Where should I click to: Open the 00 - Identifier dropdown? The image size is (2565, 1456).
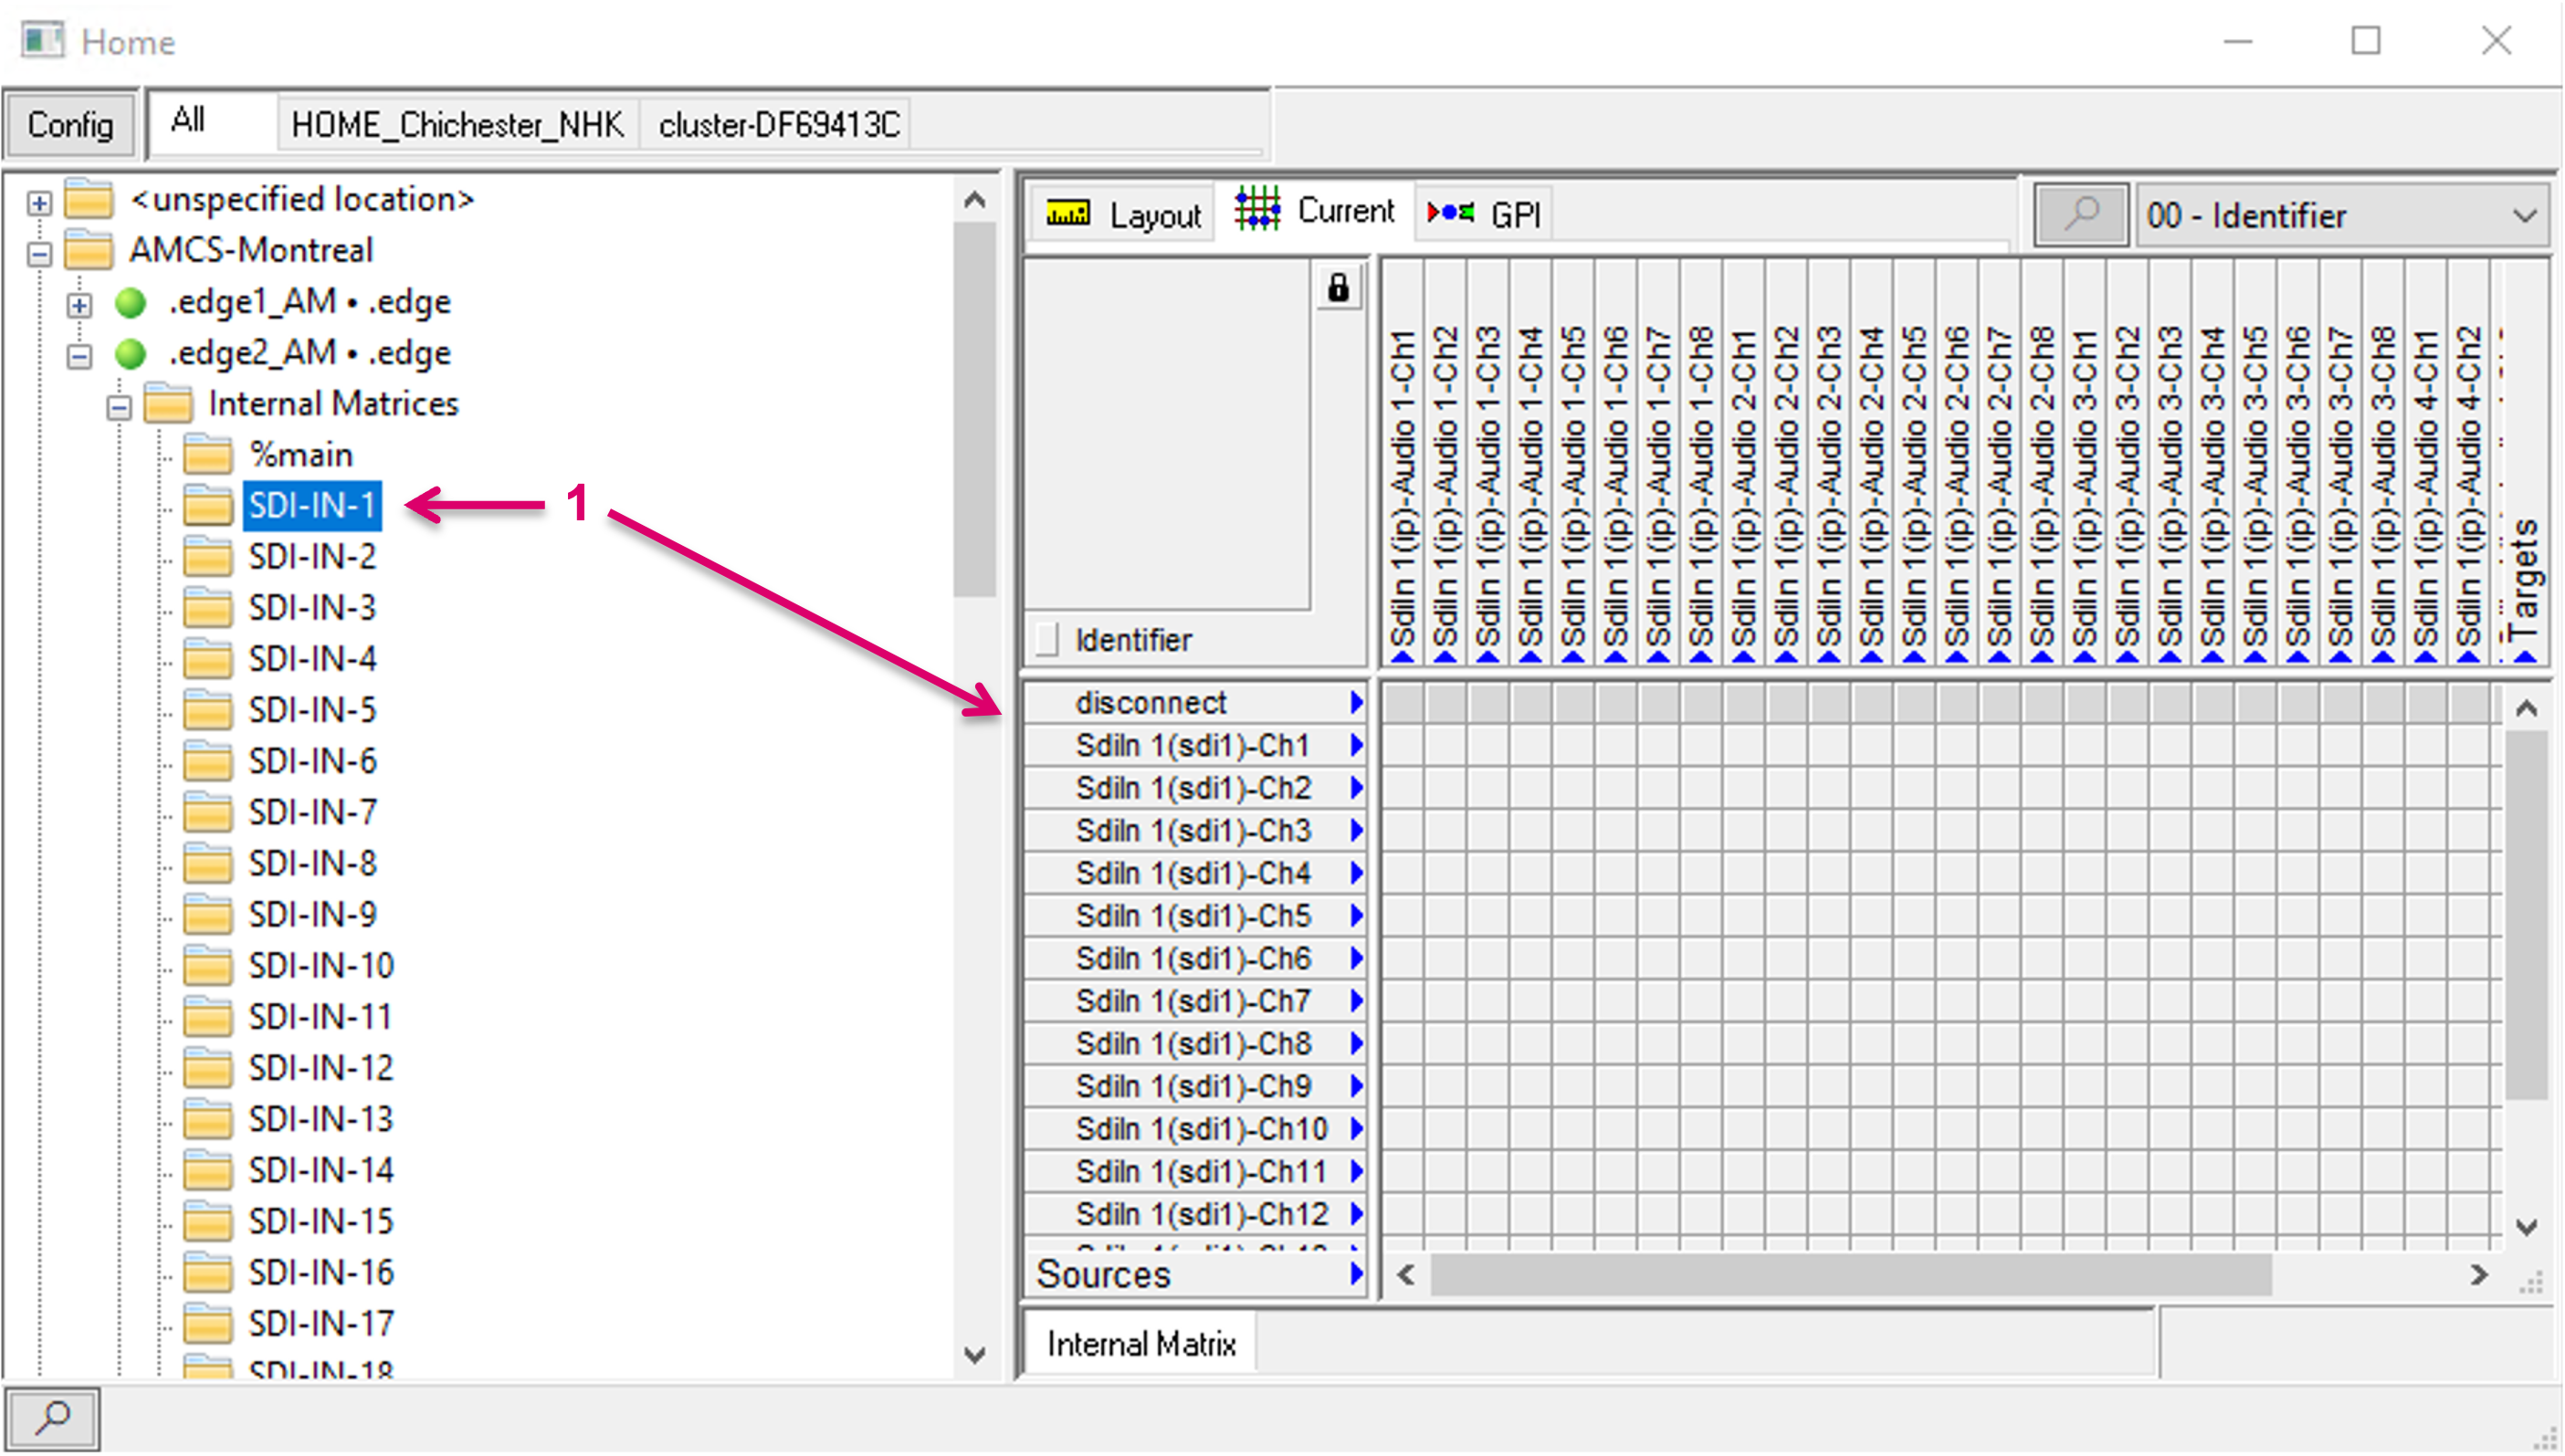[x=2342, y=216]
